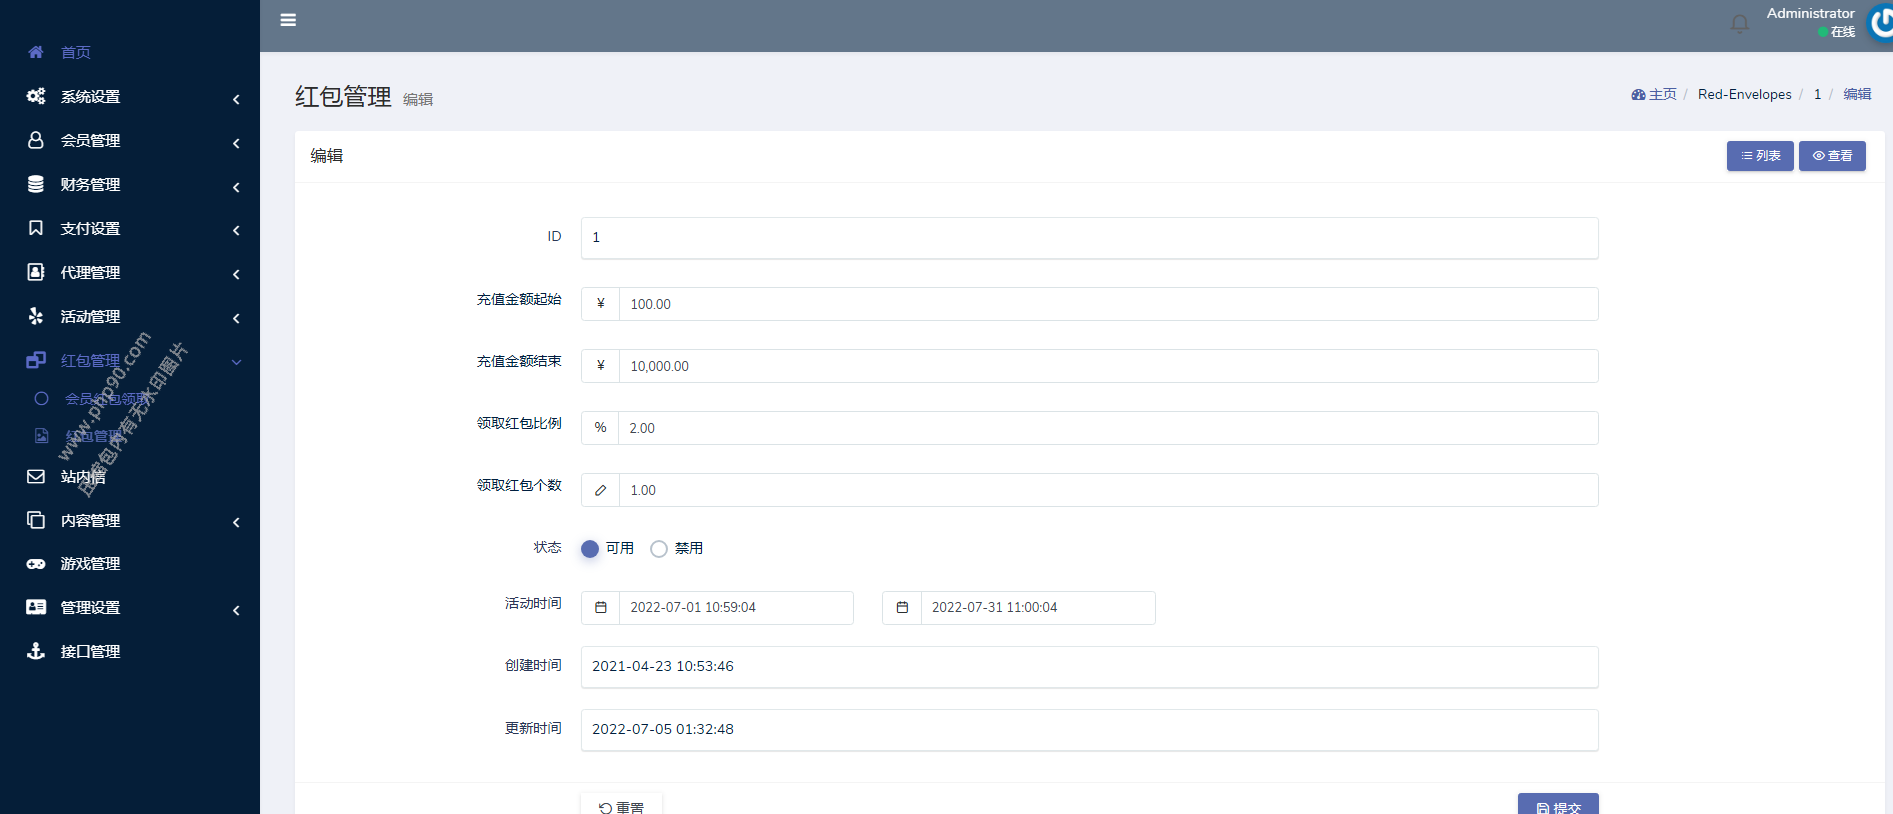Click the hamburger menu toggle icon
Image resolution: width=1893 pixels, height=814 pixels.
288,20
